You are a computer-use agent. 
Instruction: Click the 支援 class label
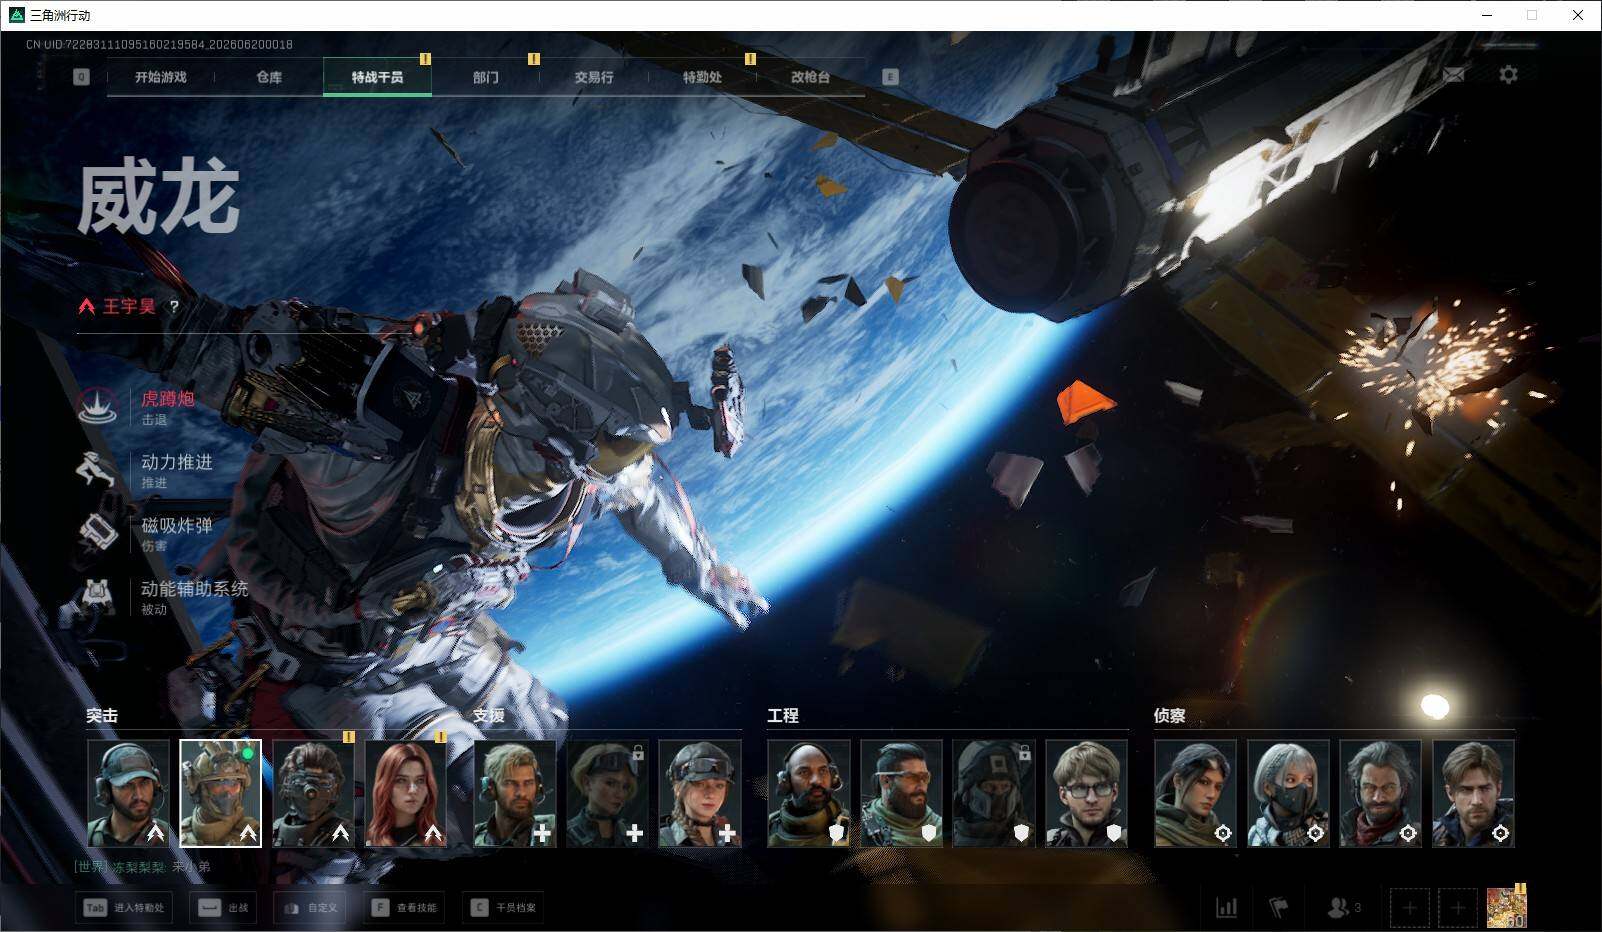pos(489,716)
